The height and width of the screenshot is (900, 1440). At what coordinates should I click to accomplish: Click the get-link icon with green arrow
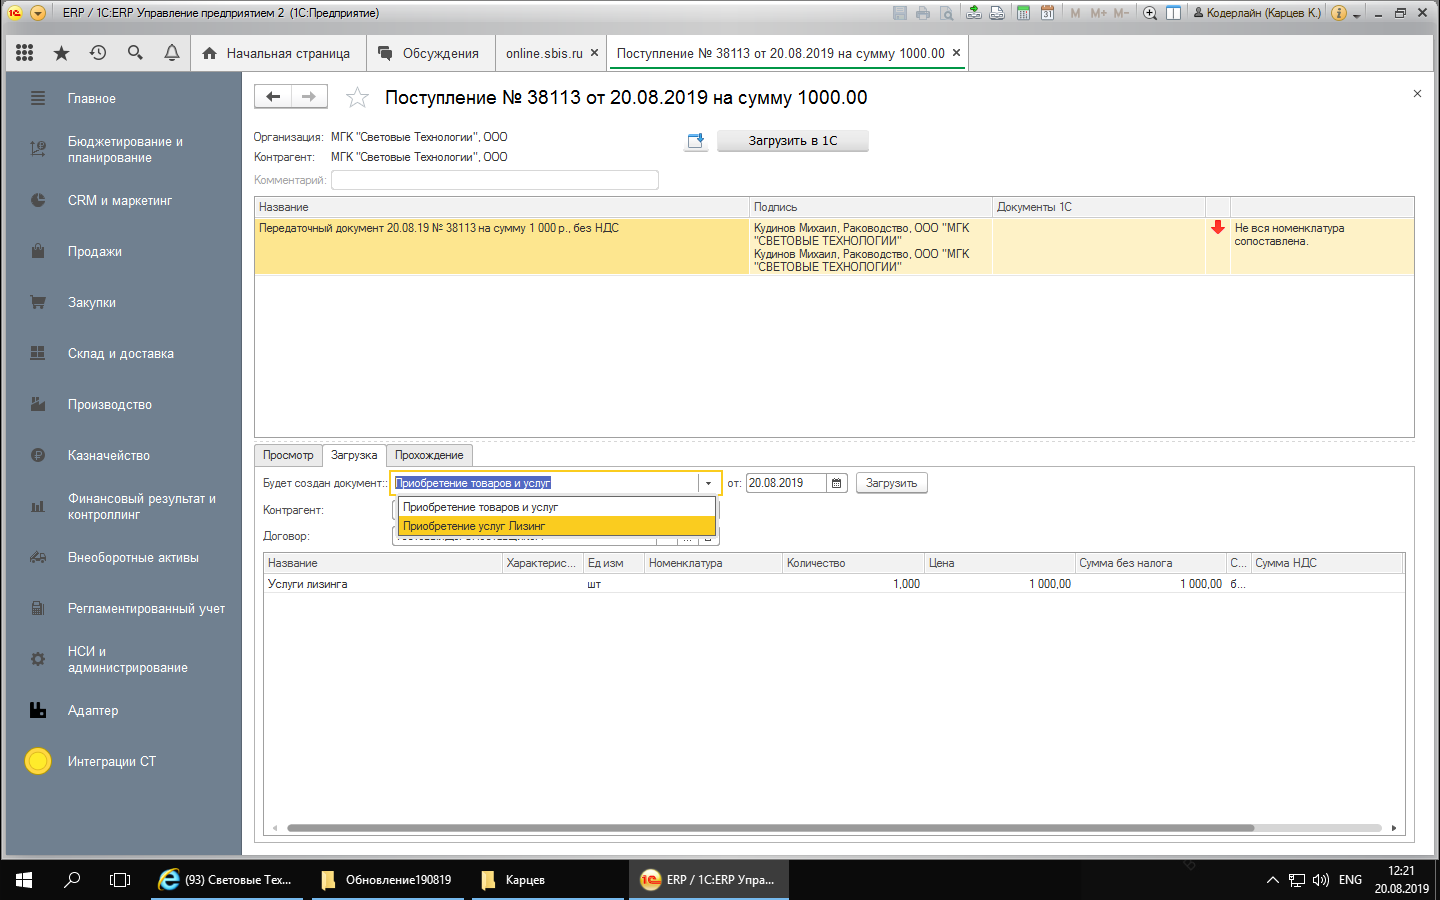[974, 13]
